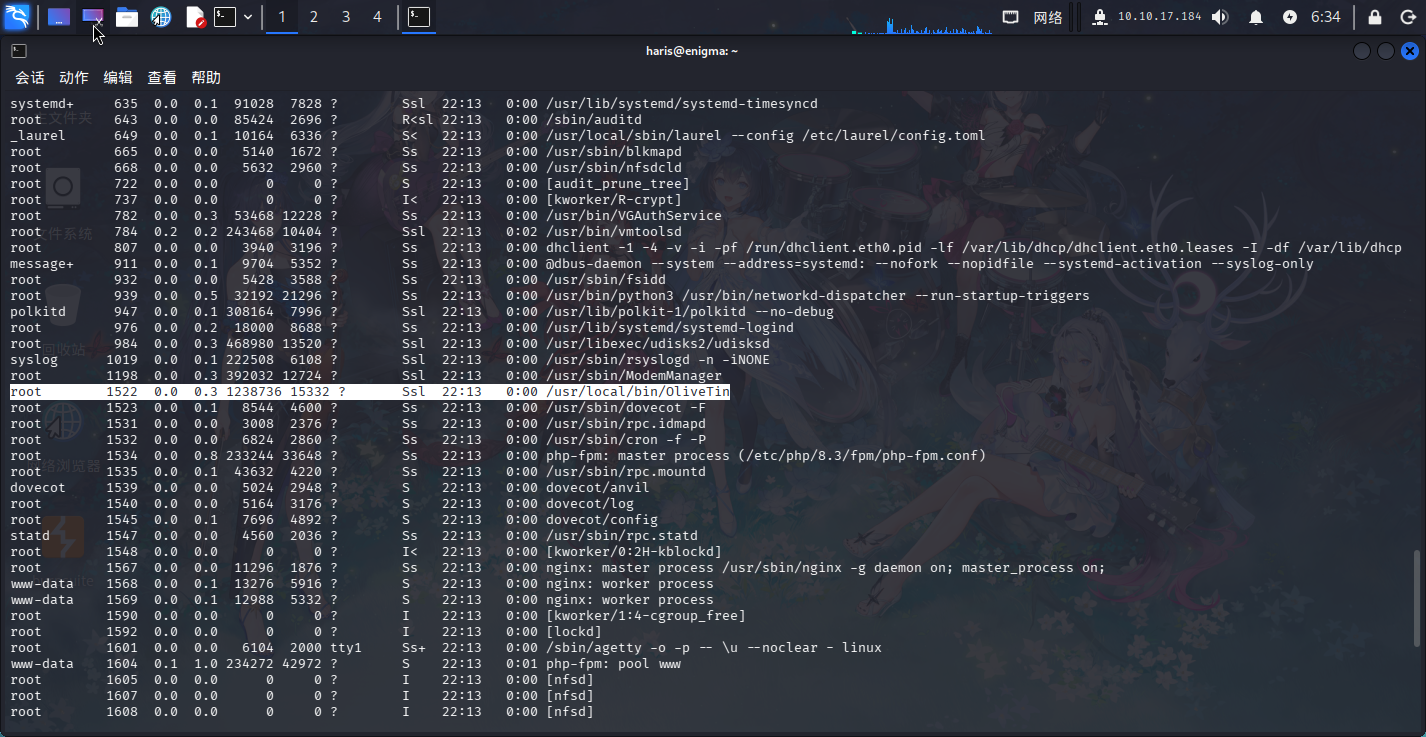Open the 编辑 (Edit) menu
This screenshot has height=737, width=1426.
tap(118, 77)
